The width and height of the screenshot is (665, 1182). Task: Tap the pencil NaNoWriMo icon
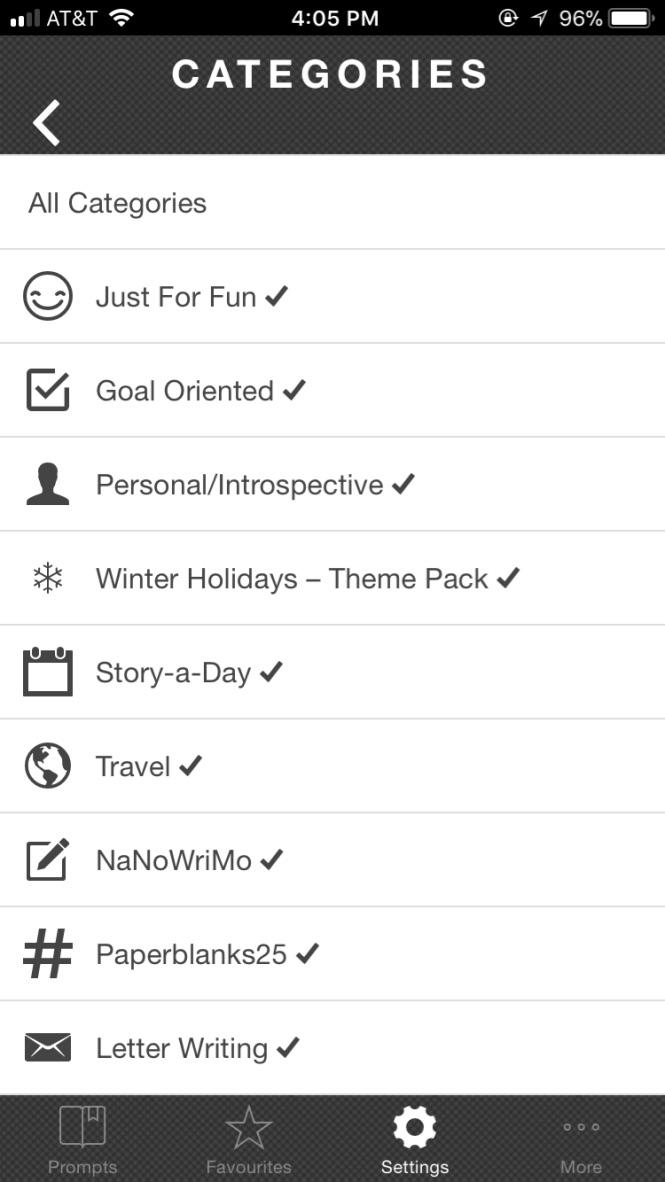coord(48,860)
